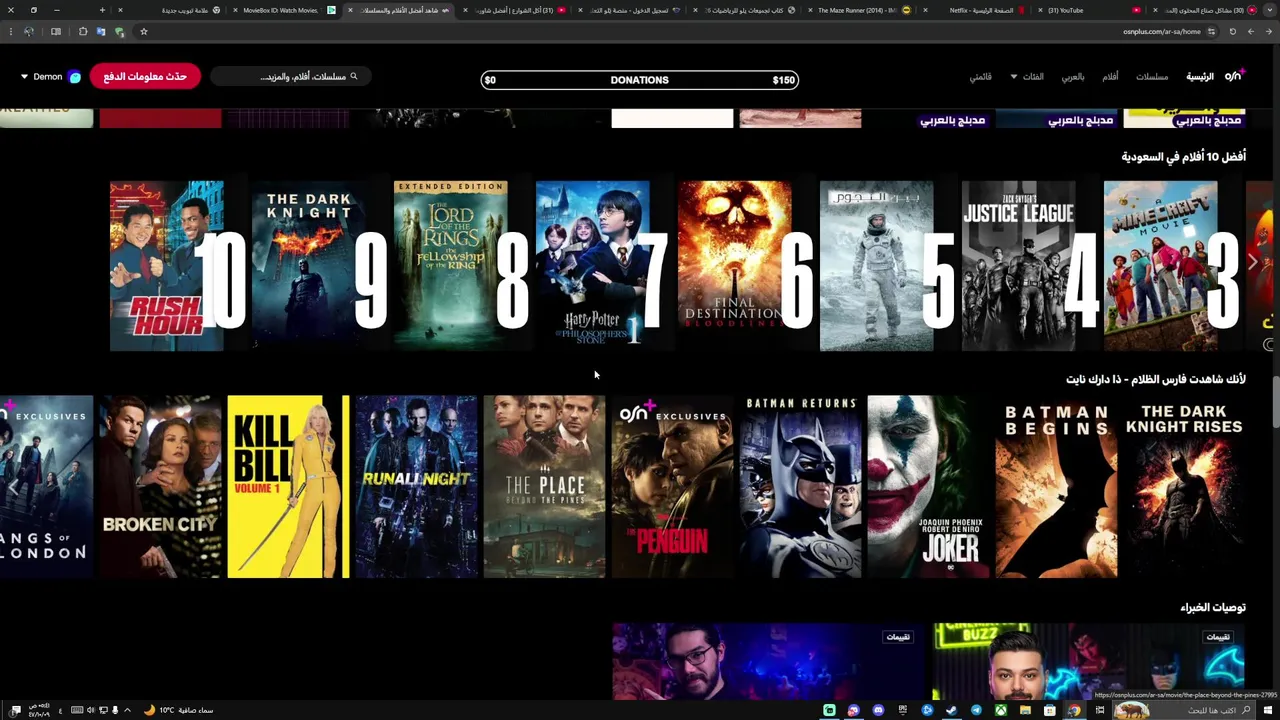The image size is (1280, 720).
Task: Click the search input field
Action: coord(290,77)
